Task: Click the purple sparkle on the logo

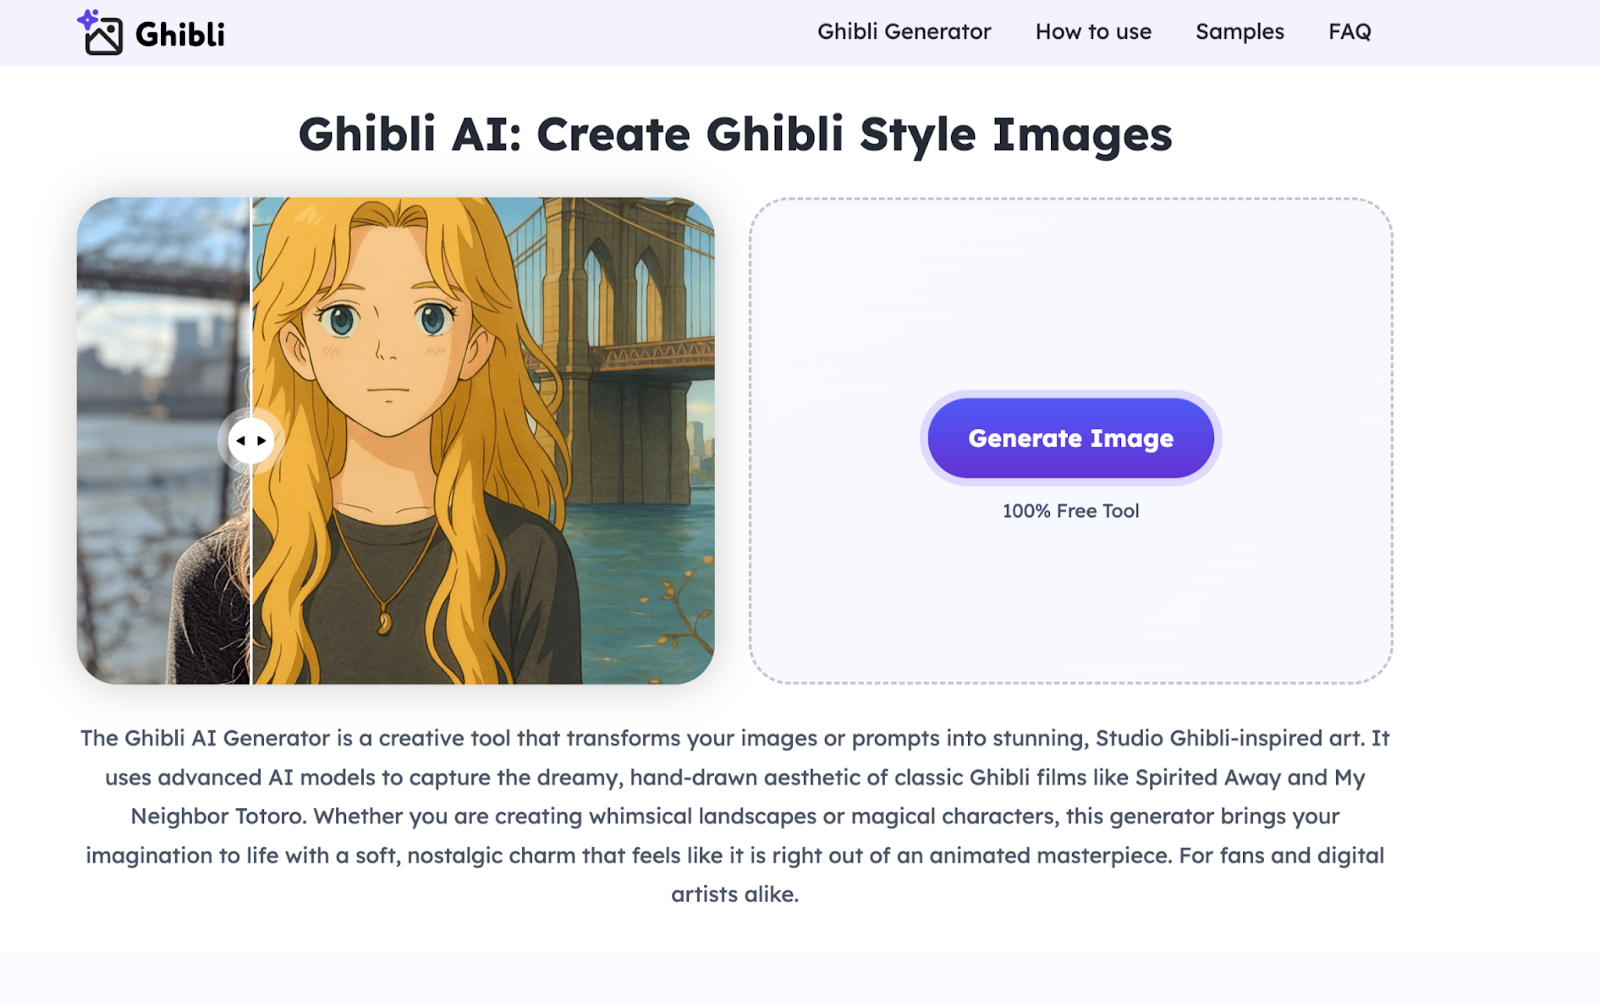Action: 87,18
